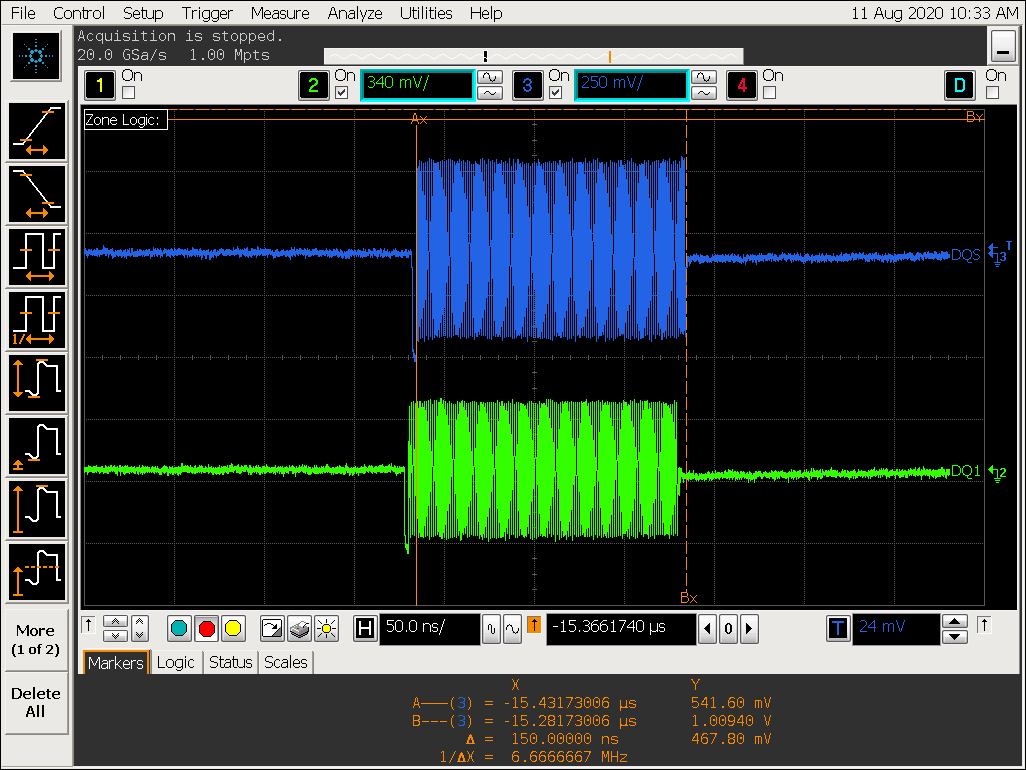Open channel 4 setup button

point(741,85)
